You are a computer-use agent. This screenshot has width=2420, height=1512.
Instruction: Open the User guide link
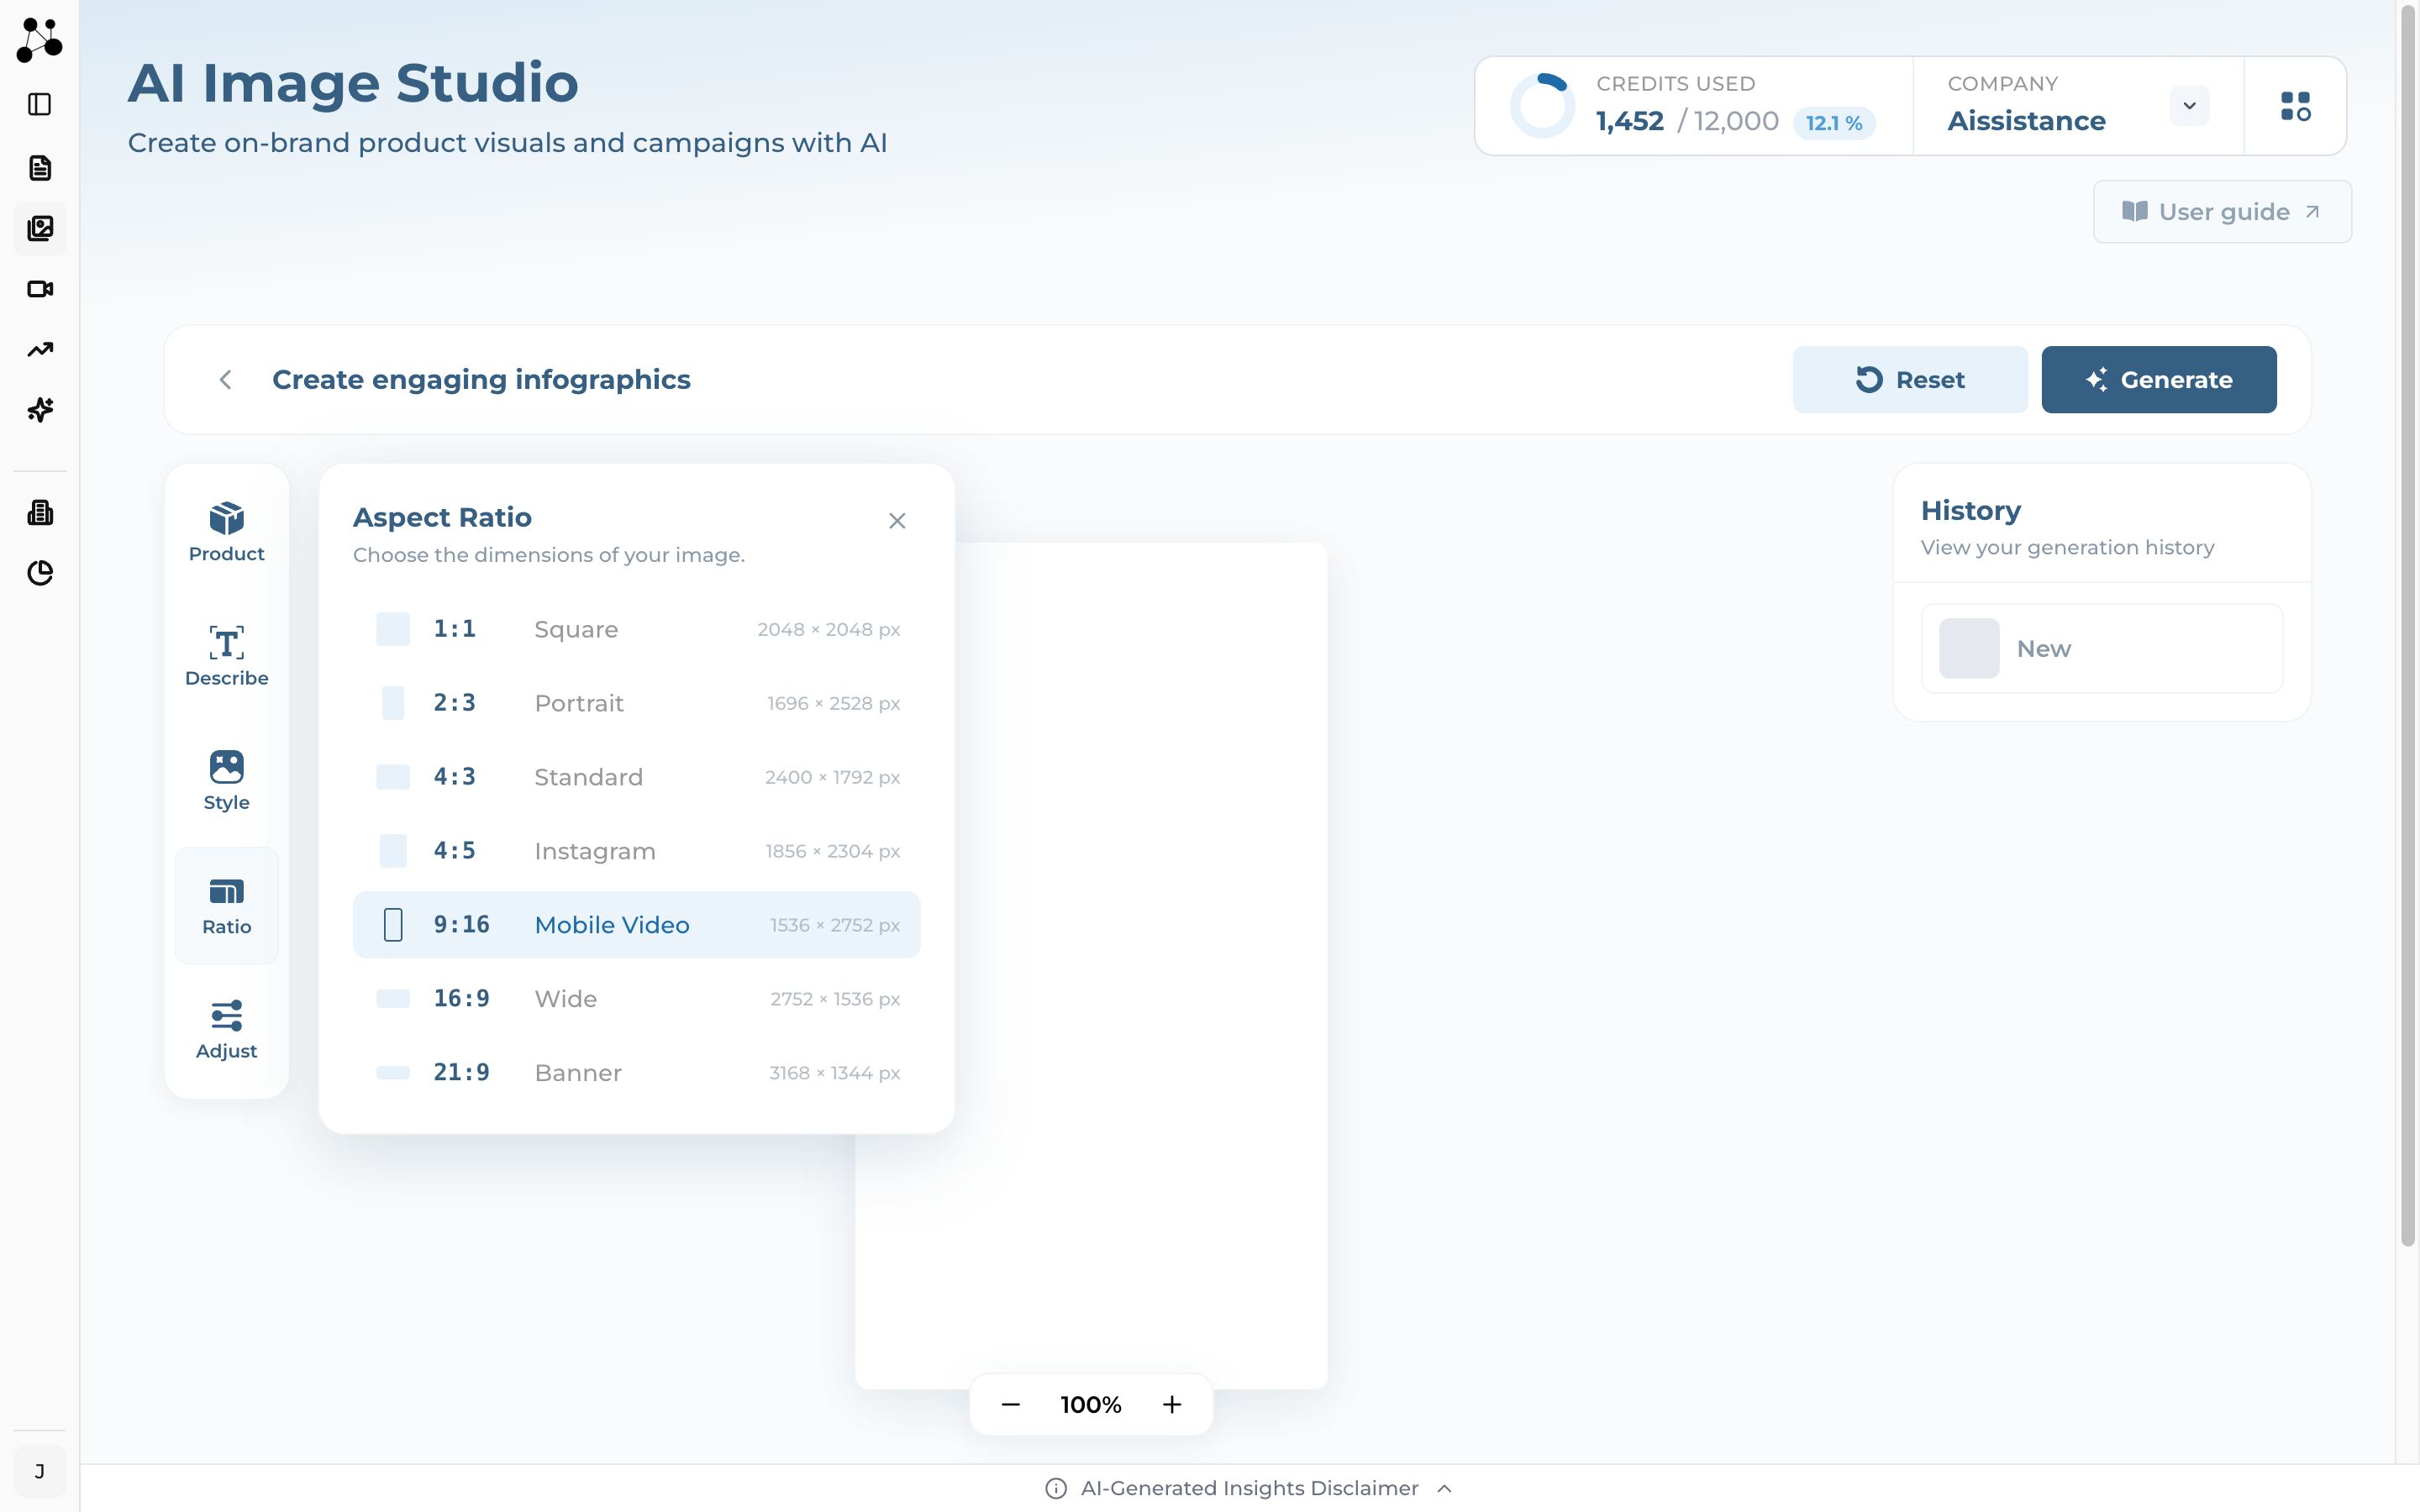(x=2222, y=212)
